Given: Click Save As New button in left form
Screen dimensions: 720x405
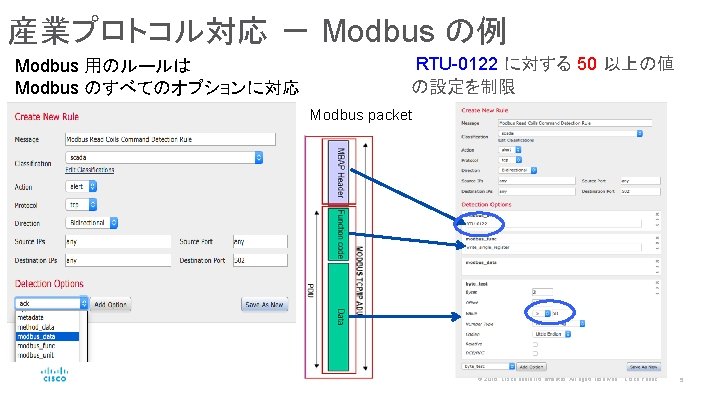Looking at the screenshot, I should (264, 304).
